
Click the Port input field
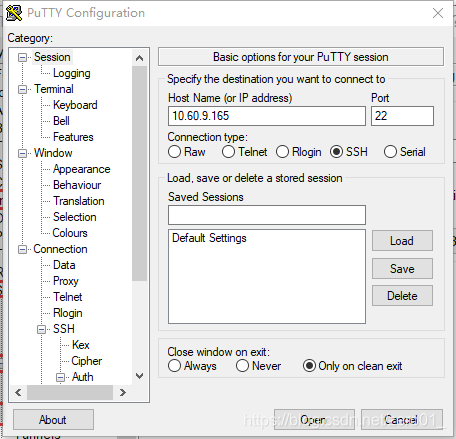pos(402,116)
